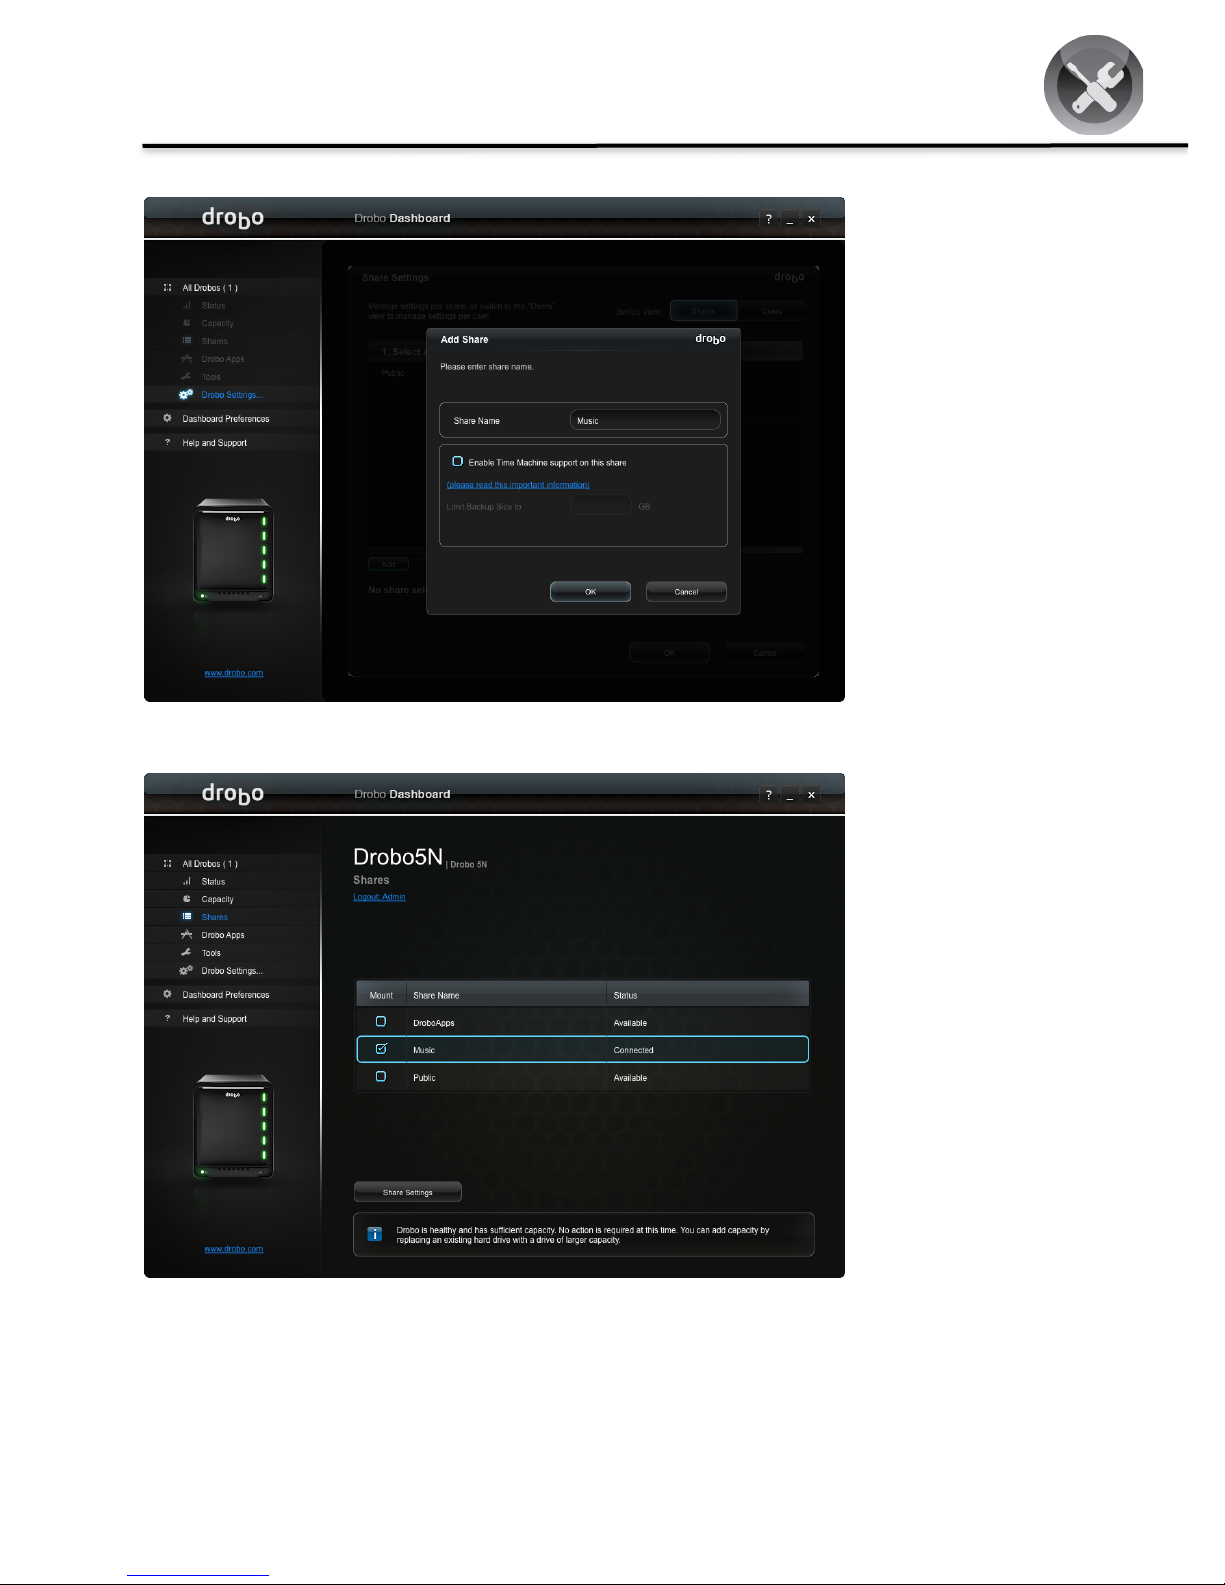Click the All Drobos grid icon in bottom window
The height and width of the screenshot is (1585, 1225).
pyautogui.click(x=167, y=864)
